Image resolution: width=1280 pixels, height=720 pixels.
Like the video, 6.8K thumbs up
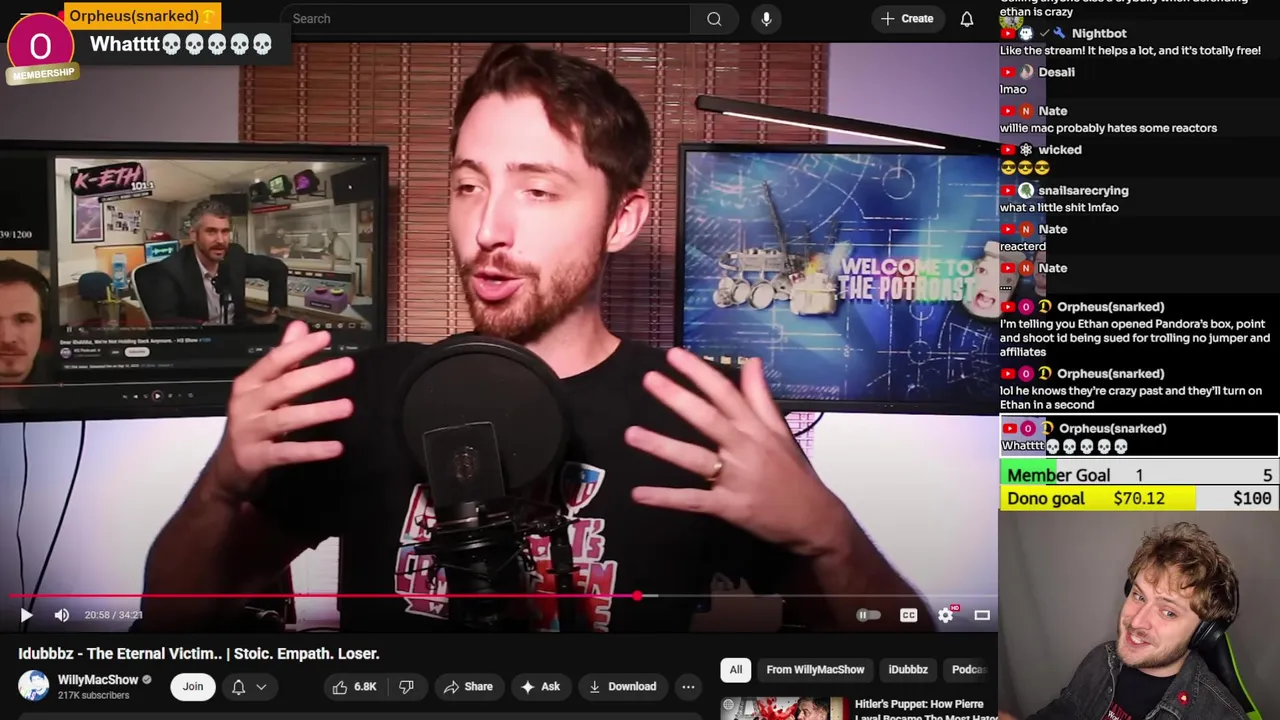pyautogui.click(x=354, y=687)
